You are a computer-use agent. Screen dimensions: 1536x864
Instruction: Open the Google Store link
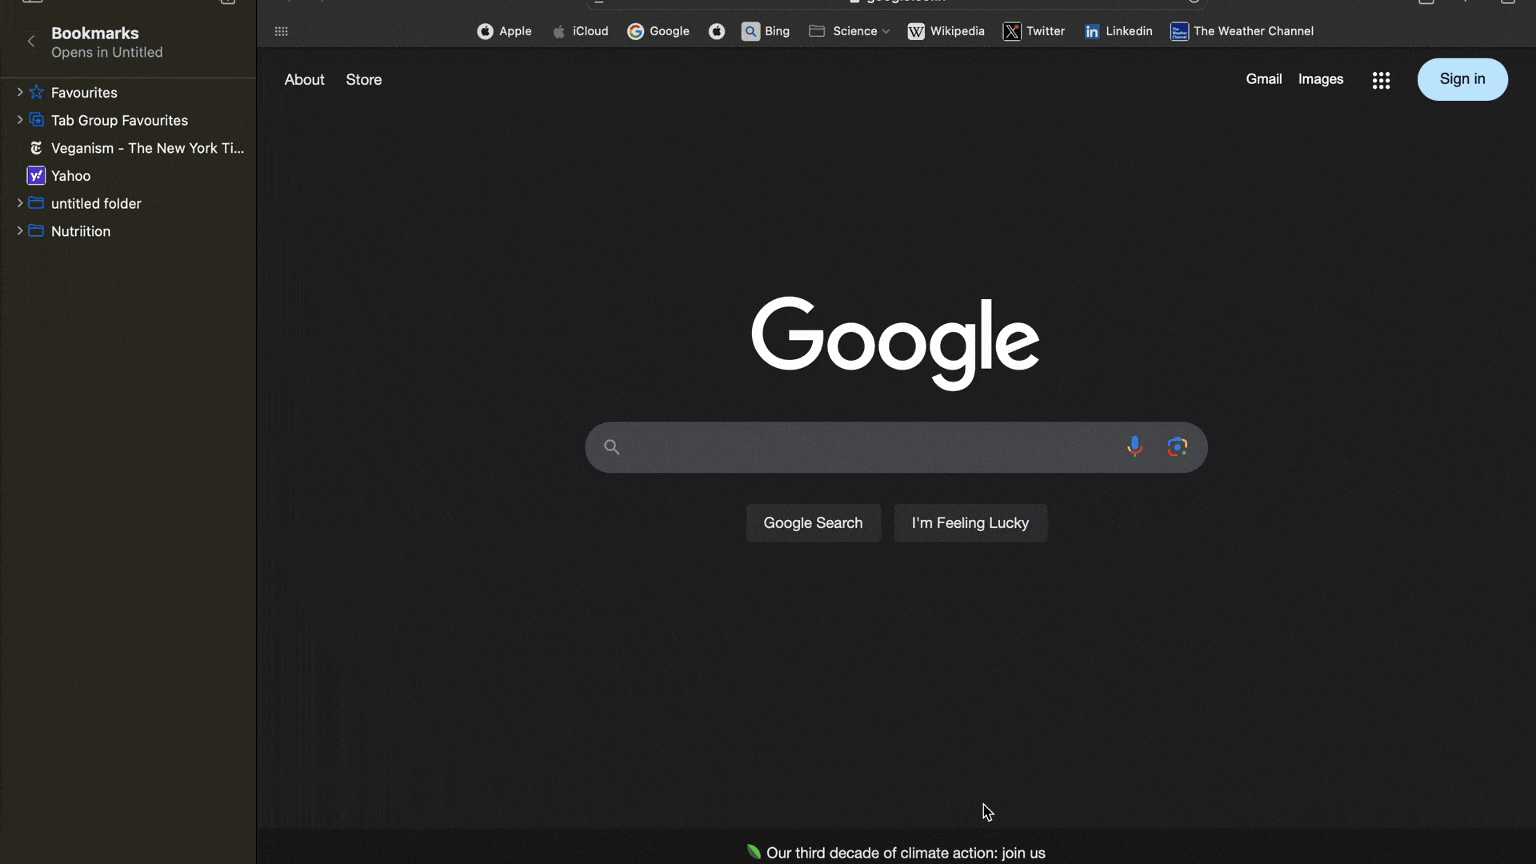364,80
